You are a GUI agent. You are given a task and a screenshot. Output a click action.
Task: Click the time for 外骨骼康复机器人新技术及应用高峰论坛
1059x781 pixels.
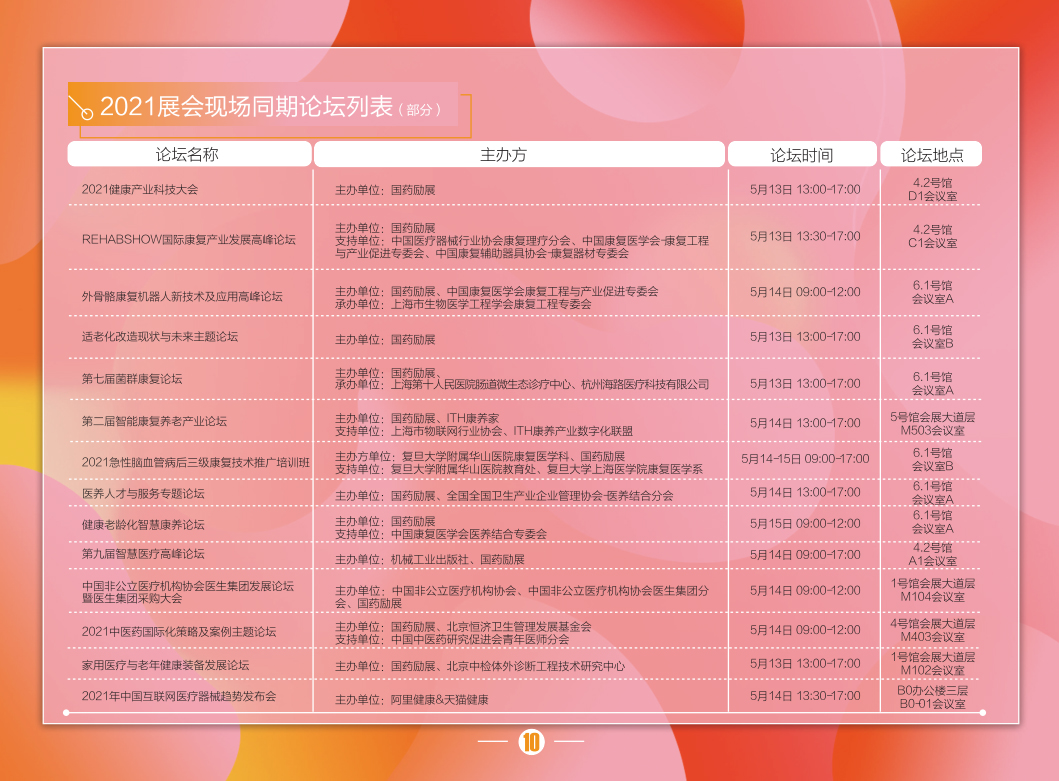click(805, 292)
